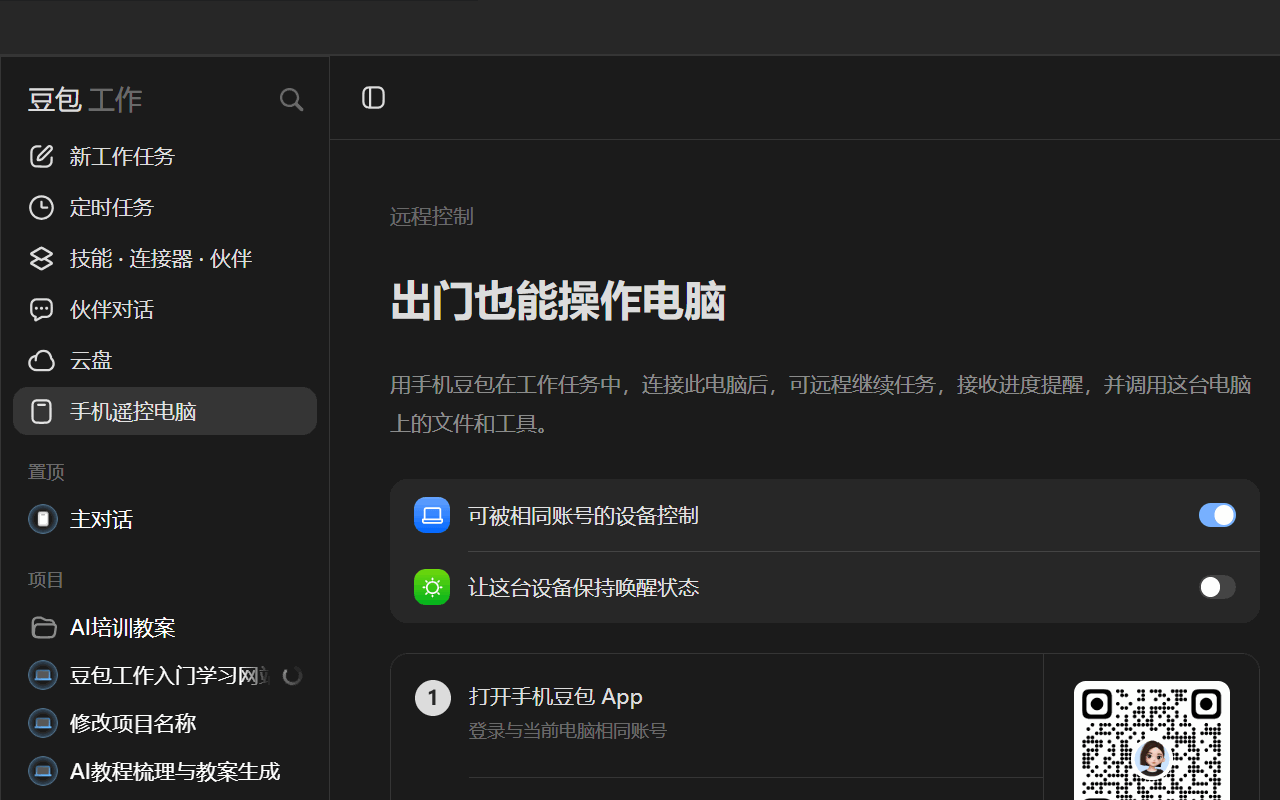The height and width of the screenshot is (800, 1280).
Task: Click the phone icon beside 手机遥控电脑
Action: pyautogui.click(x=41, y=411)
